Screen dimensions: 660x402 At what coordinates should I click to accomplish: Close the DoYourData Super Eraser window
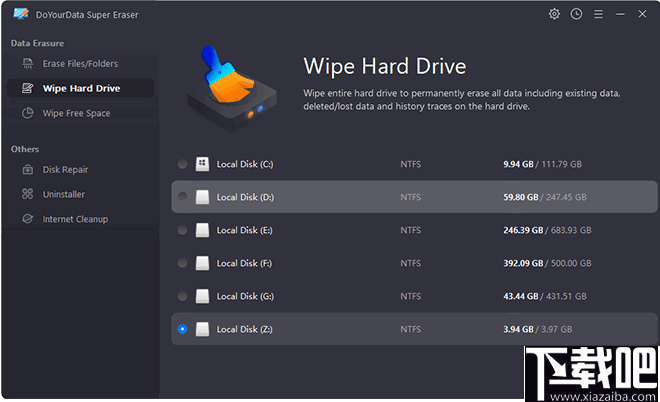click(642, 14)
